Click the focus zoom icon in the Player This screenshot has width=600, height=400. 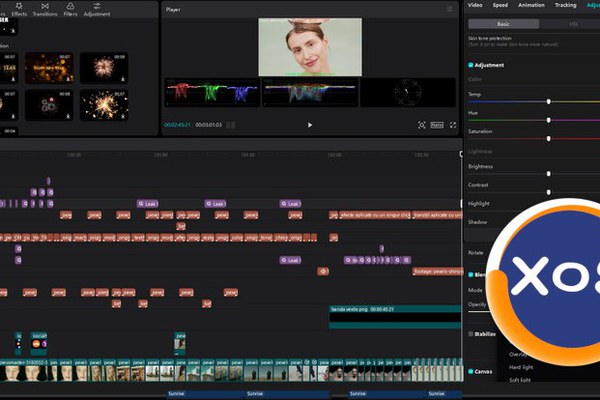click(x=422, y=125)
